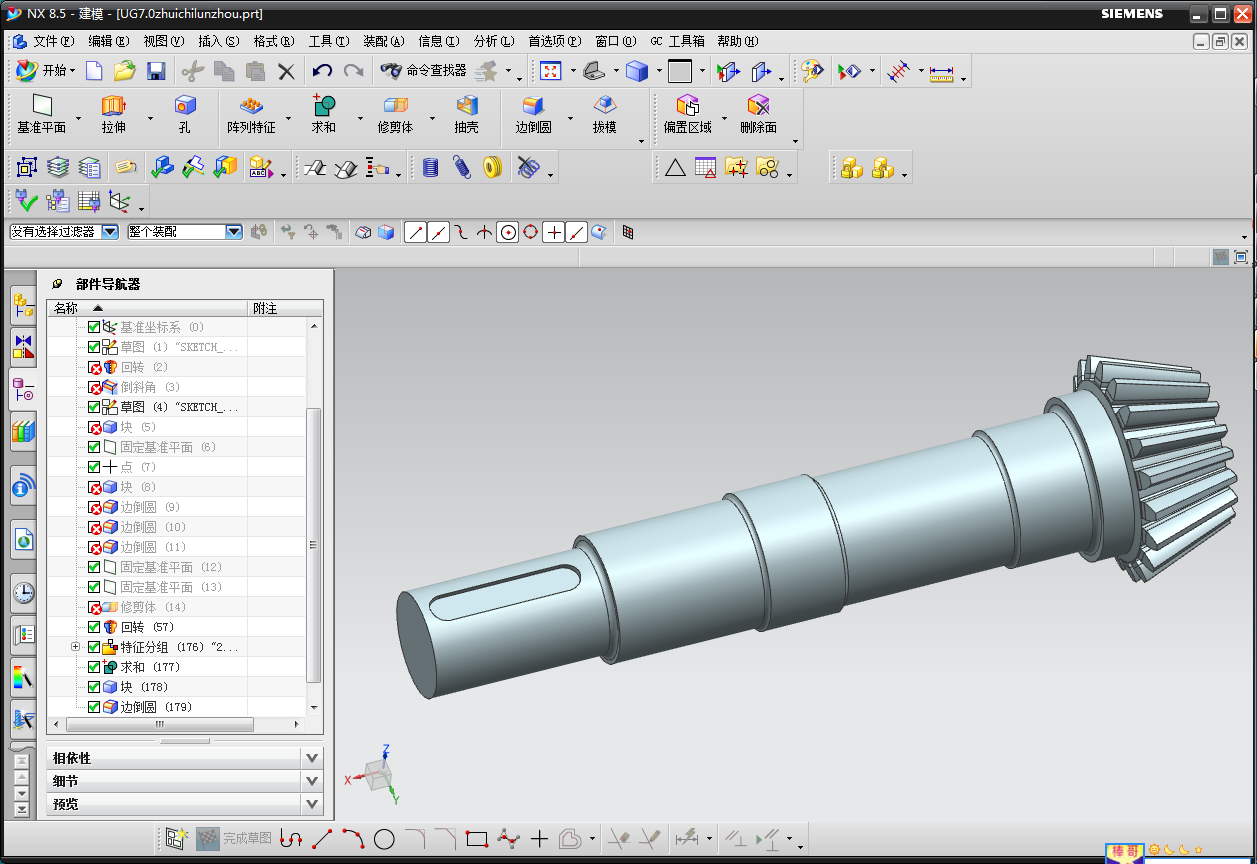Expand the 相依性 panel section
The height and width of the screenshot is (864, 1257).
(x=312, y=759)
